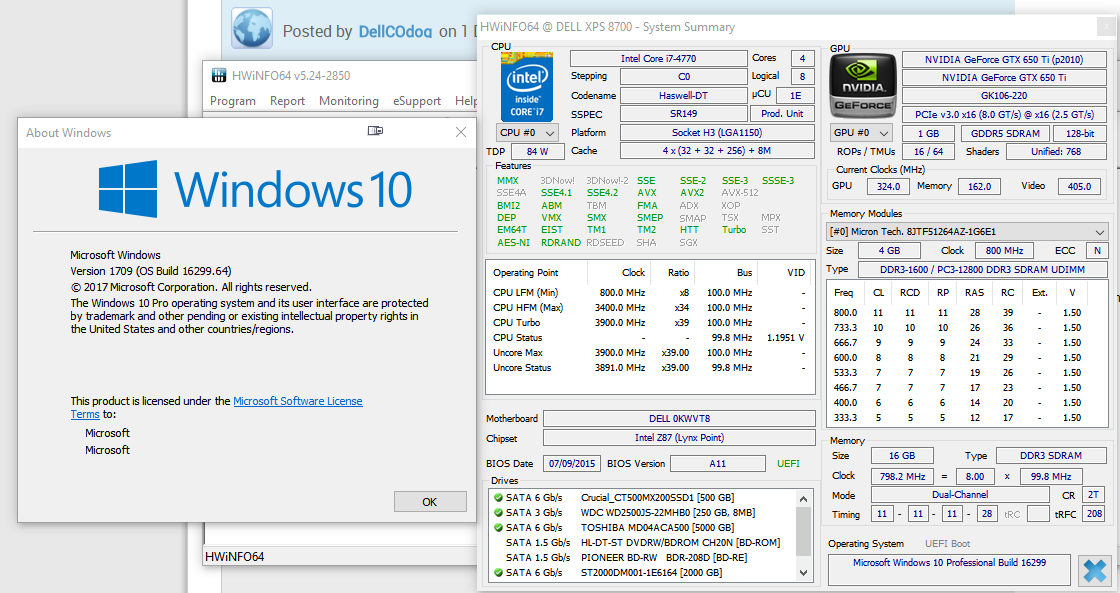Viewport: 1120px width, 593px height.
Task: Click the green check beside Crucial SSD drive
Action: coord(498,497)
